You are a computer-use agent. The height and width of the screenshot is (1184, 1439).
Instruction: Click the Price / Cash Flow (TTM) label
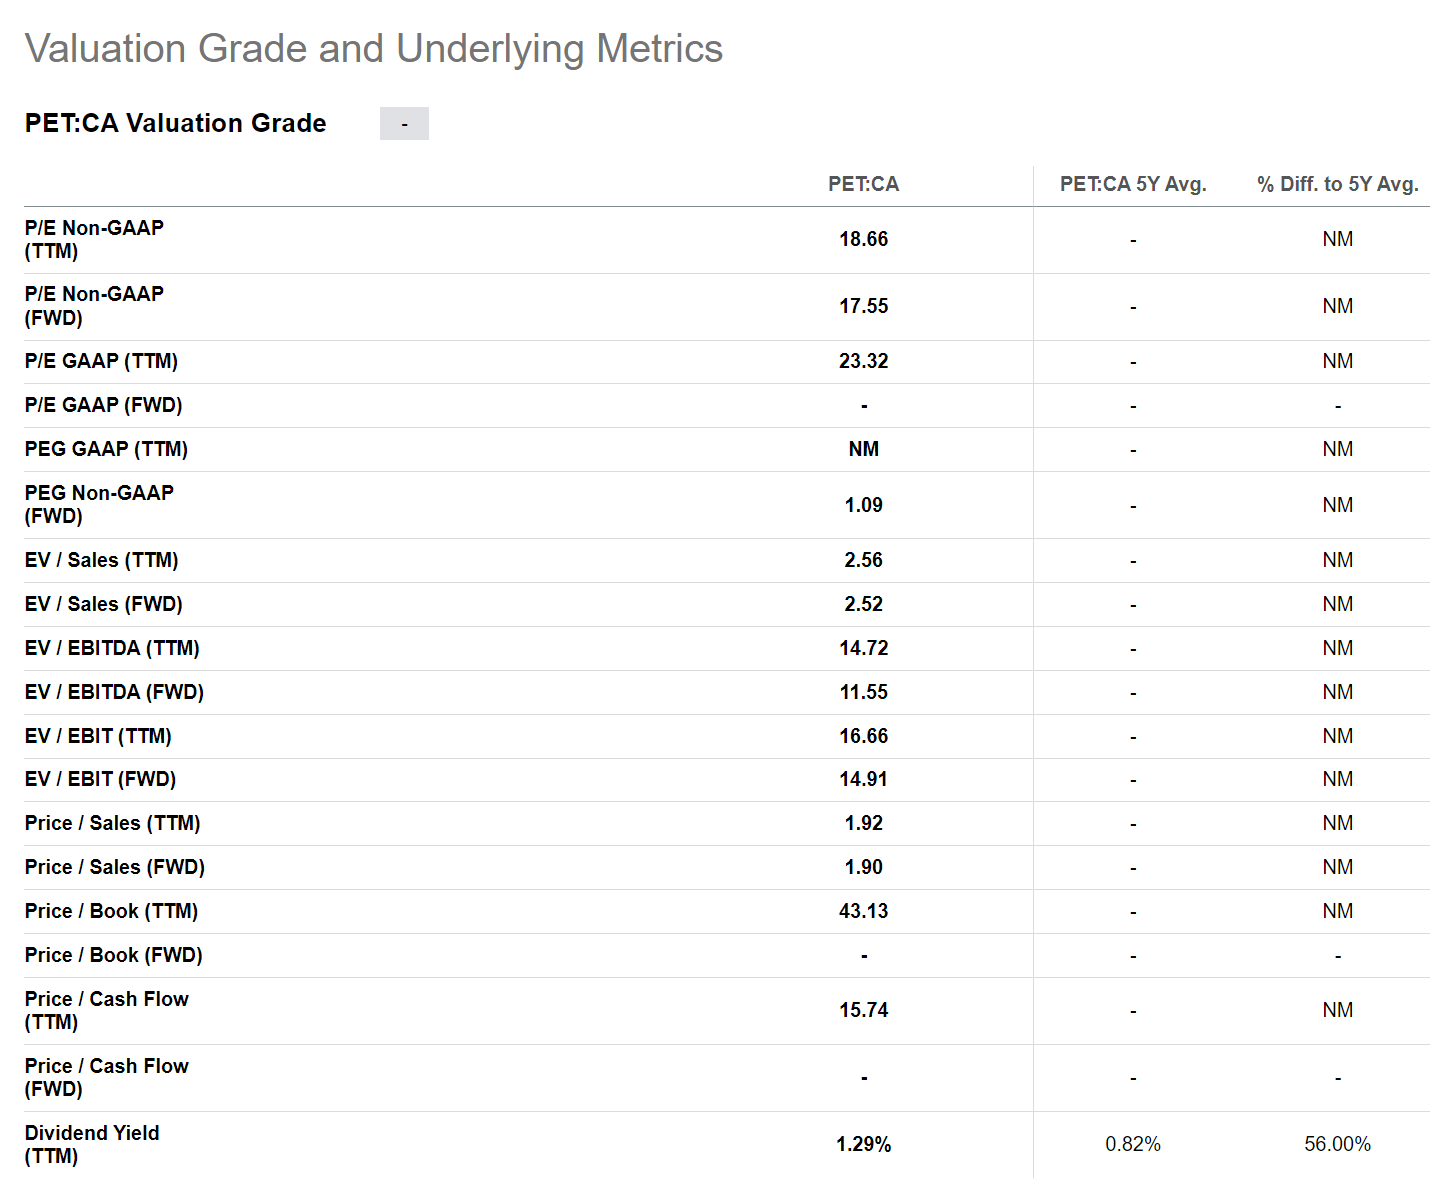click(x=106, y=1010)
